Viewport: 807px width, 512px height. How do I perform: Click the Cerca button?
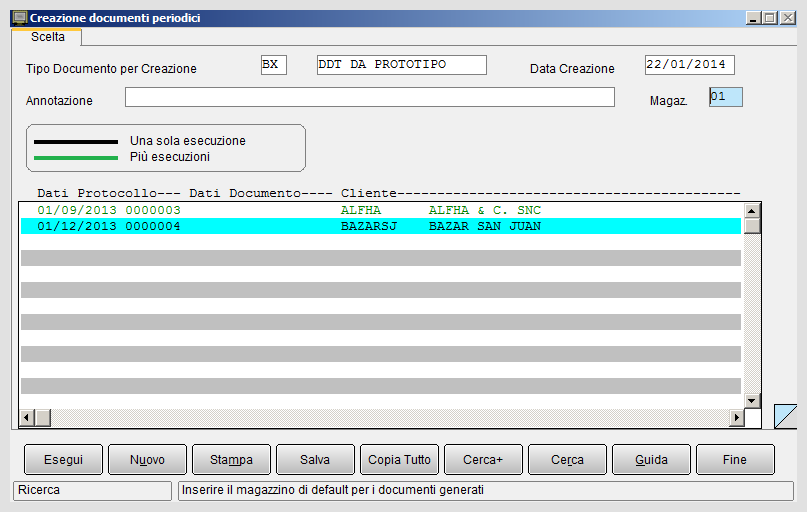(567, 460)
